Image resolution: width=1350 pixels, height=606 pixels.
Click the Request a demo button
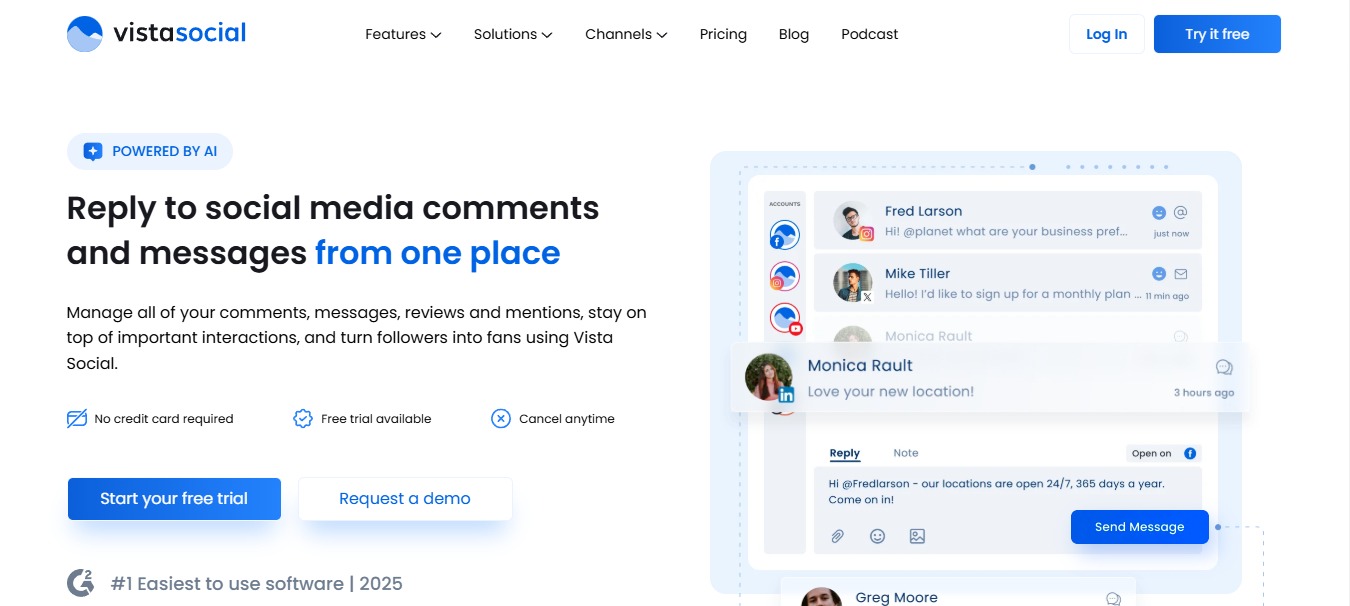(405, 498)
